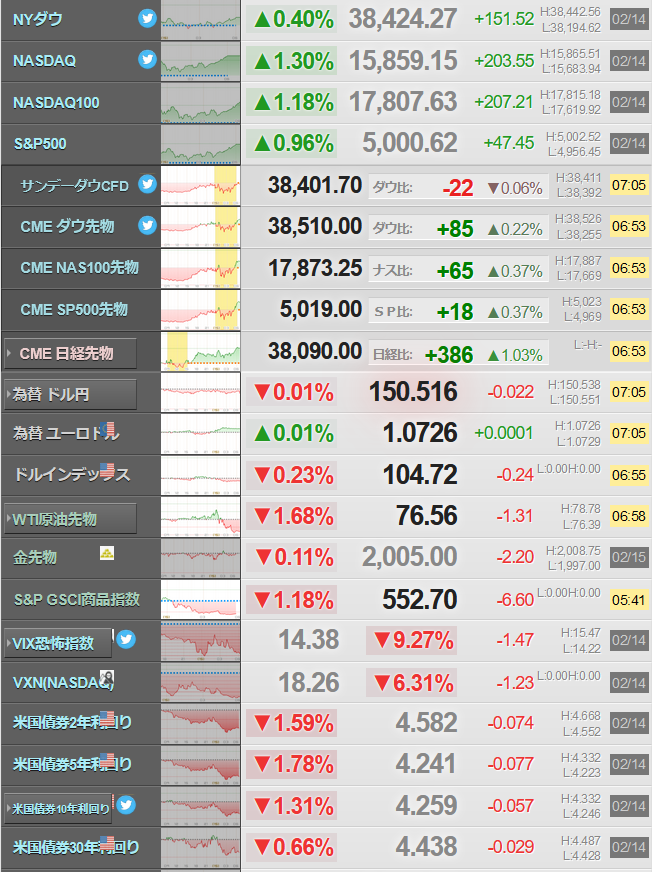Click the ドル円 rate 150.516

coord(413,392)
